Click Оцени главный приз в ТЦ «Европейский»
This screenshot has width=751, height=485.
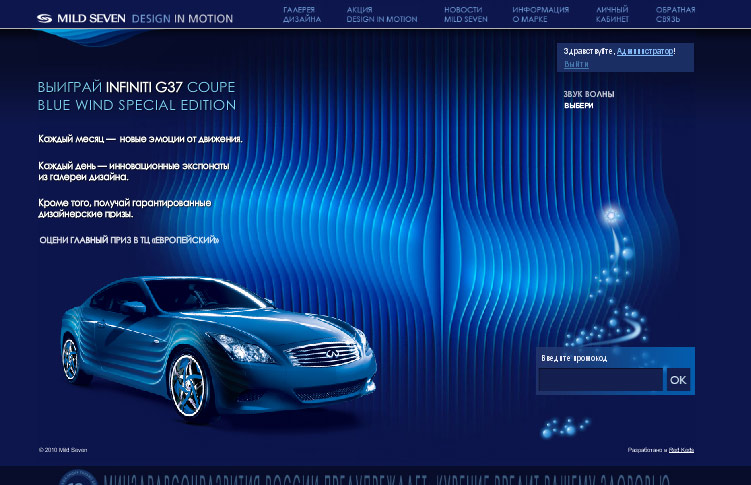[x=129, y=240]
